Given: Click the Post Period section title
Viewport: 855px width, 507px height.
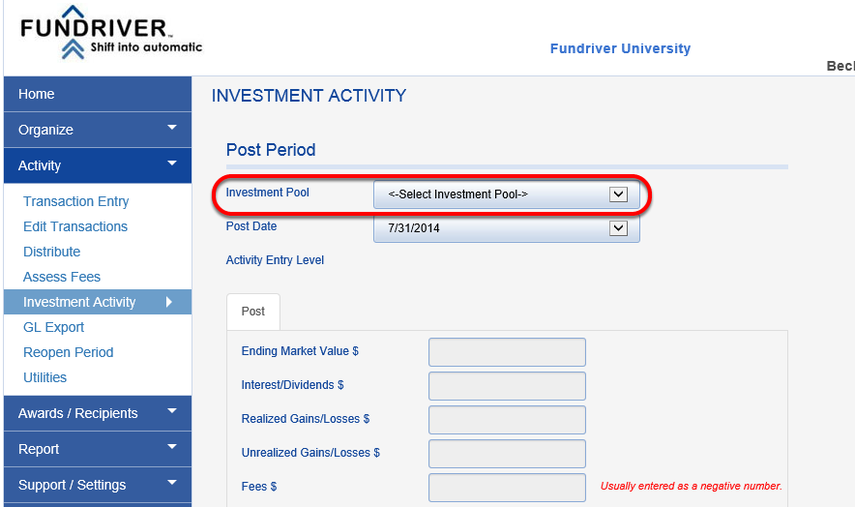Looking at the screenshot, I should 270,149.
